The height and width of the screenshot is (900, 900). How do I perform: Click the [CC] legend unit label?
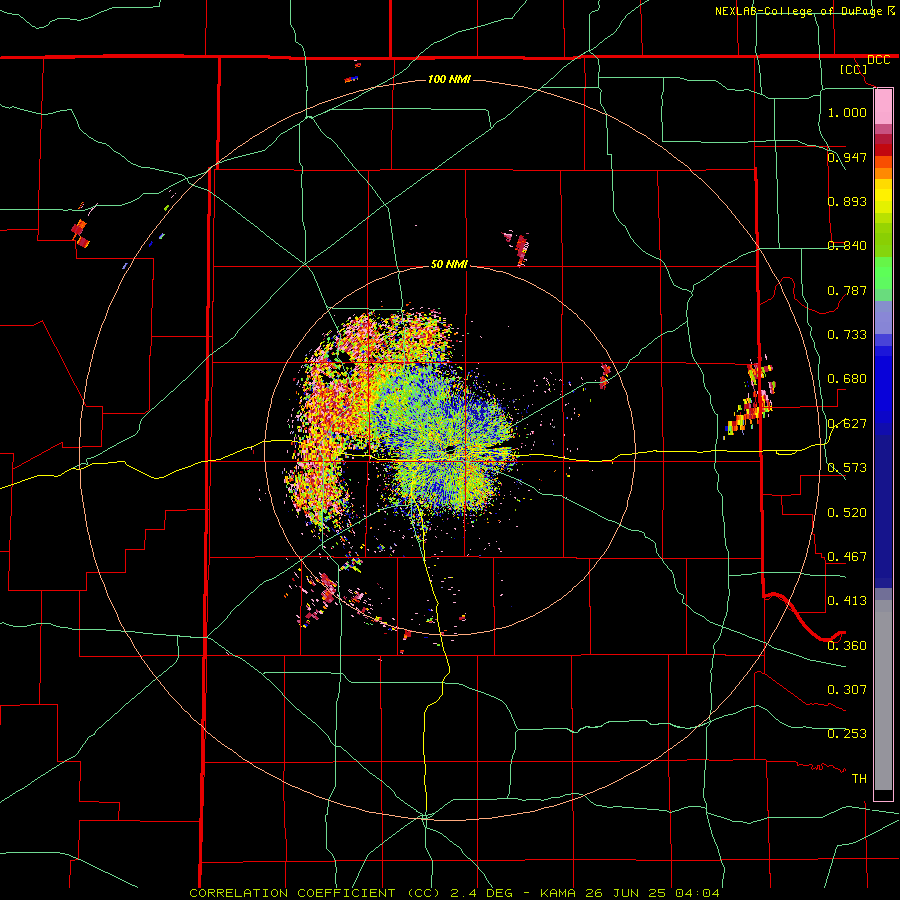point(854,69)
